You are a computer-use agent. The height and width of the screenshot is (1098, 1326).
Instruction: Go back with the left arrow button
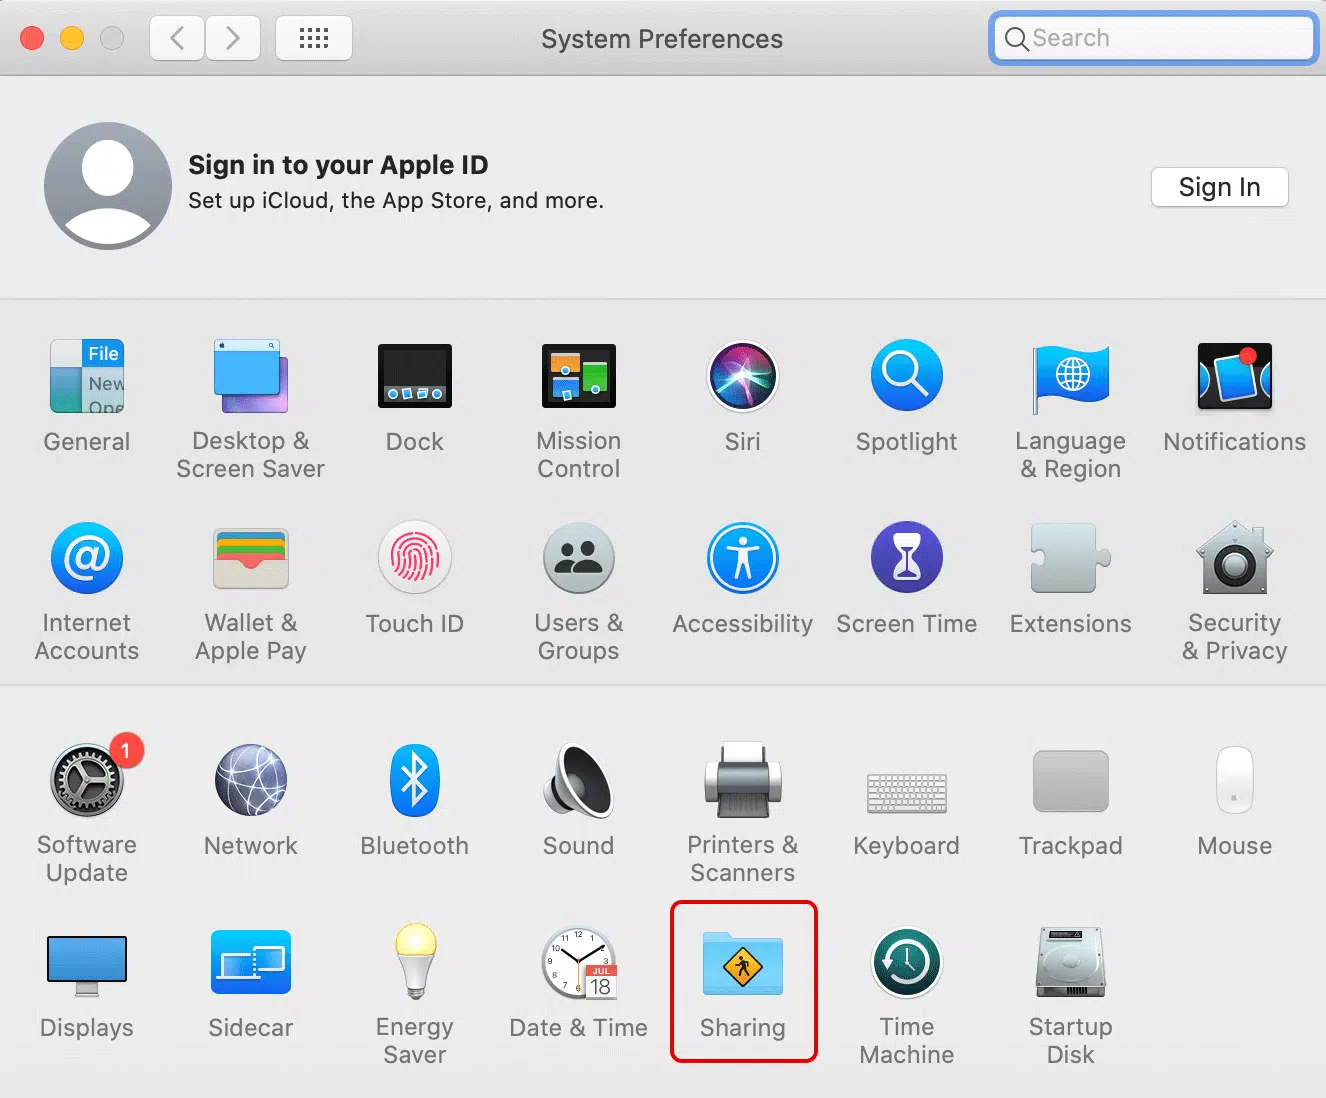pyautogui.click(x=177, y=39)
